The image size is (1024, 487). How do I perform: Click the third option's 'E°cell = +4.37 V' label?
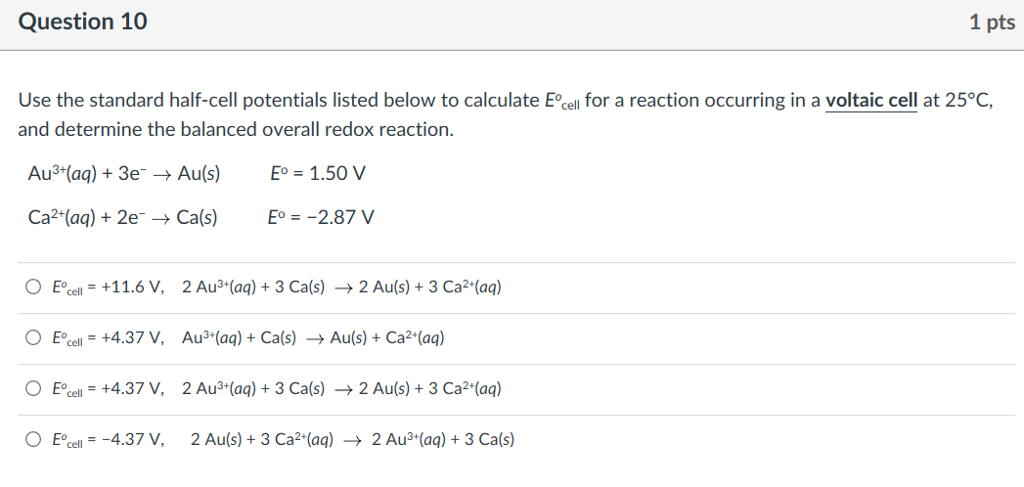pos(108,389)
